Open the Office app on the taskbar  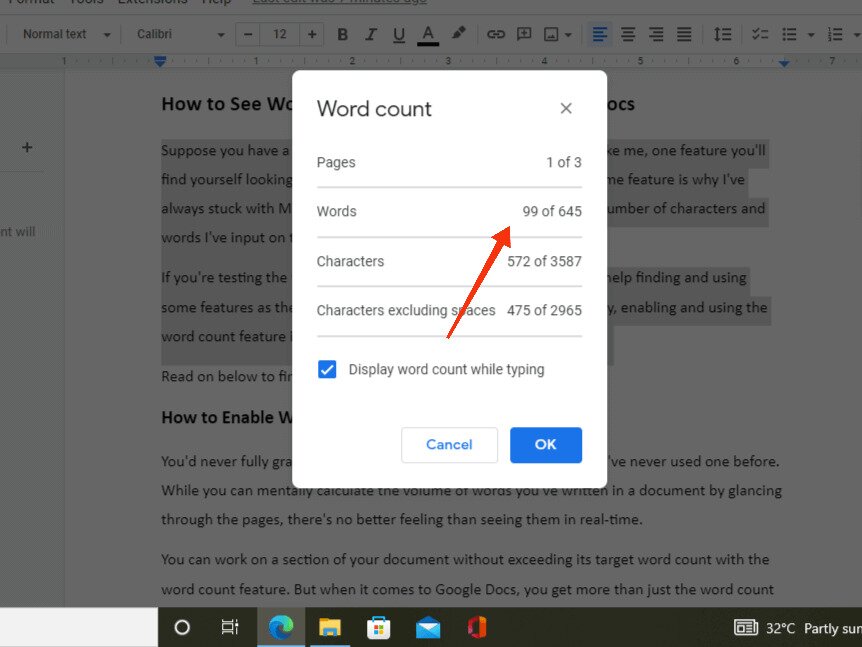point(477,627)
